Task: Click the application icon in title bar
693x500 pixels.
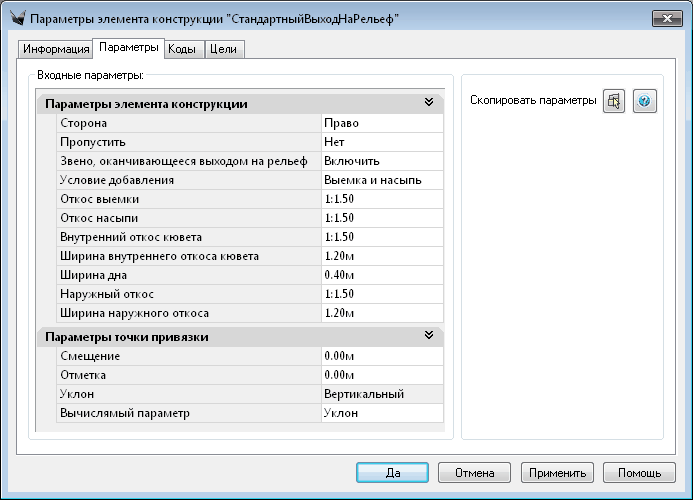Action: point(15,19)
